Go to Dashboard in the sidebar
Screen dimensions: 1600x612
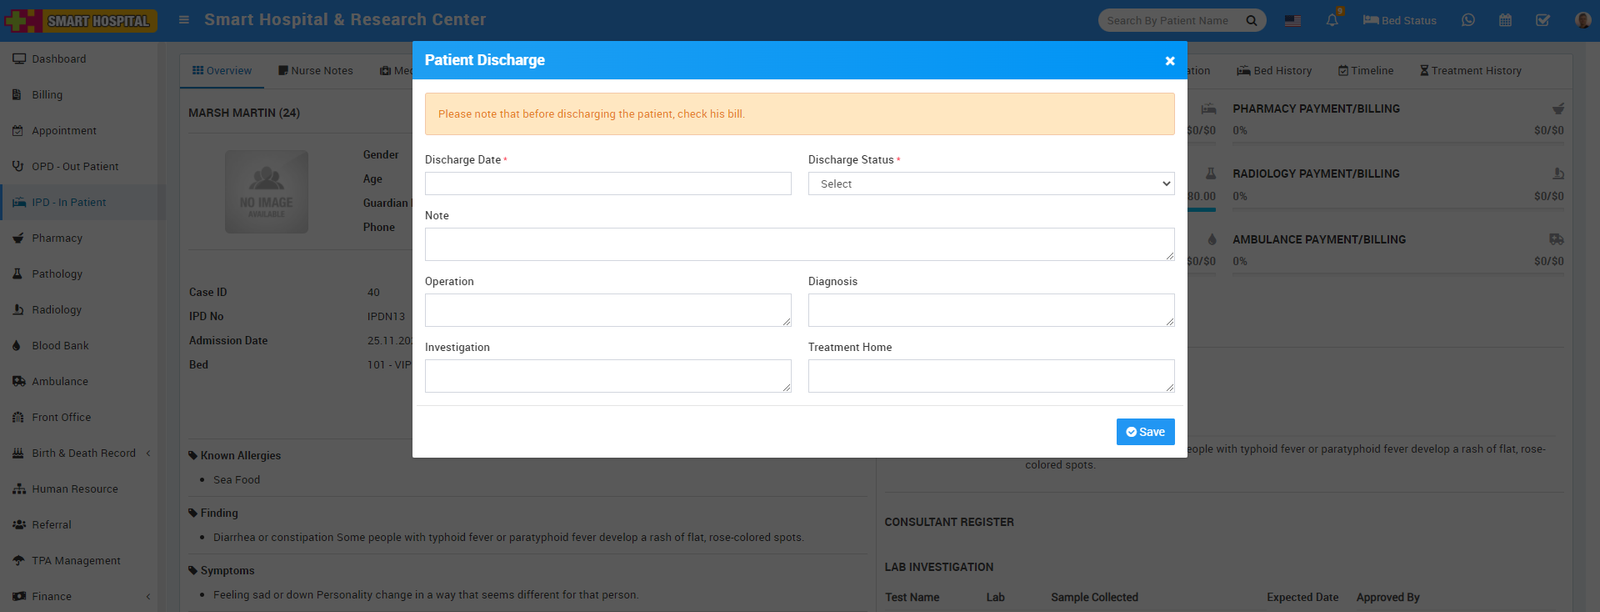(58, 59)
